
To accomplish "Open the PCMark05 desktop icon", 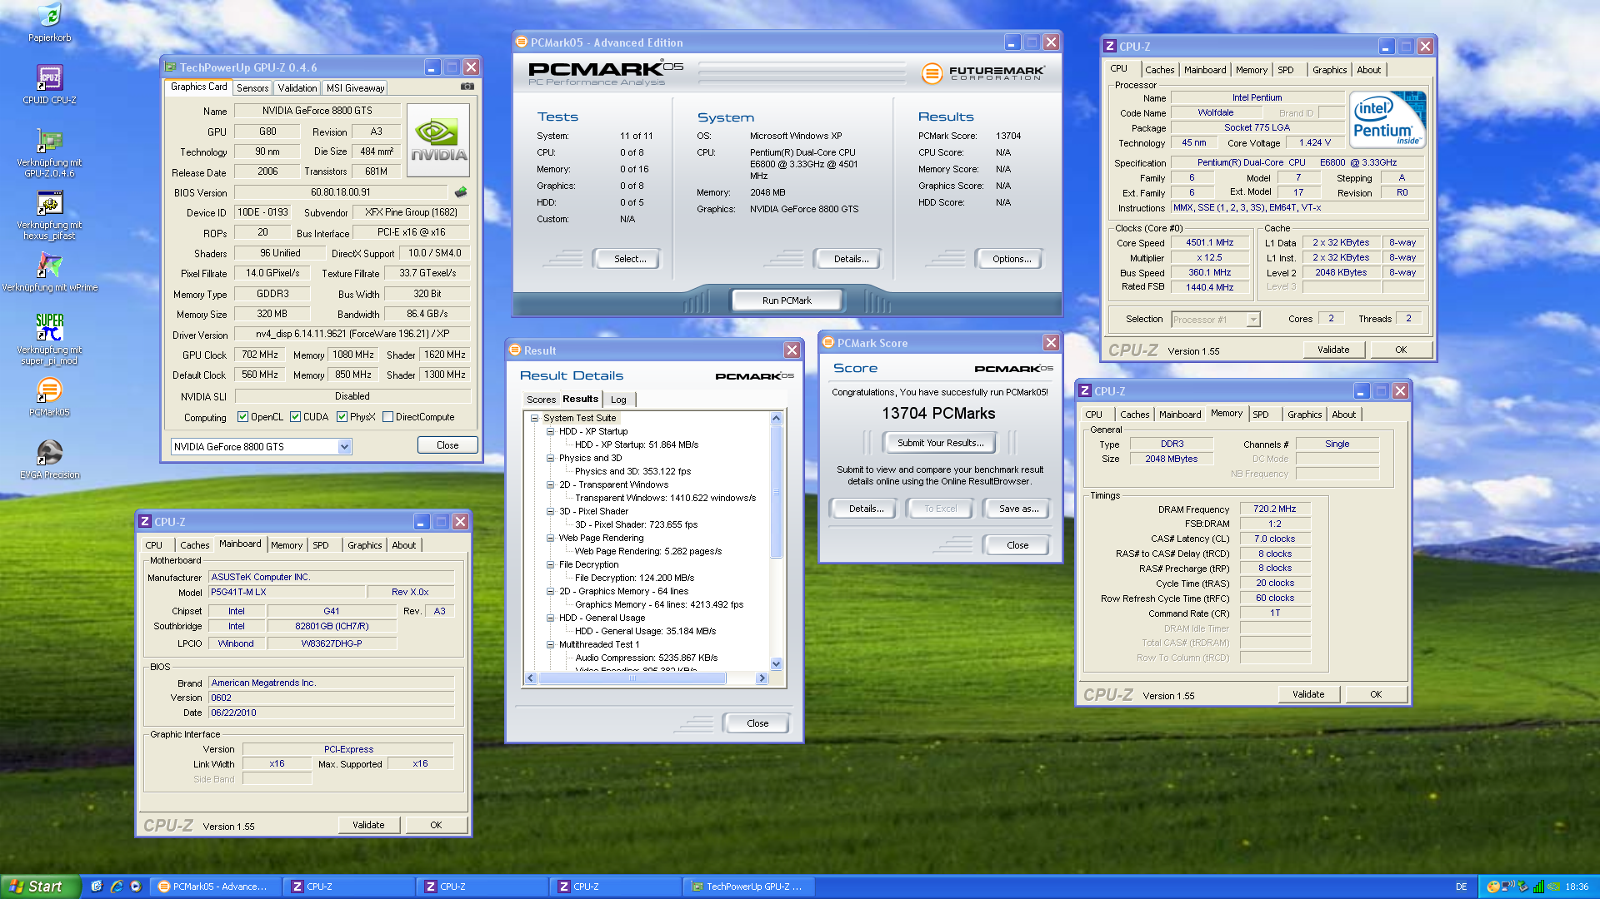I will click(49, 390).
